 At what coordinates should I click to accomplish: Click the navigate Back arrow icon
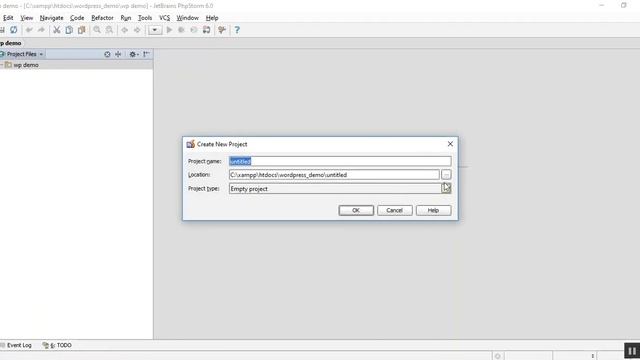point(124,30)
